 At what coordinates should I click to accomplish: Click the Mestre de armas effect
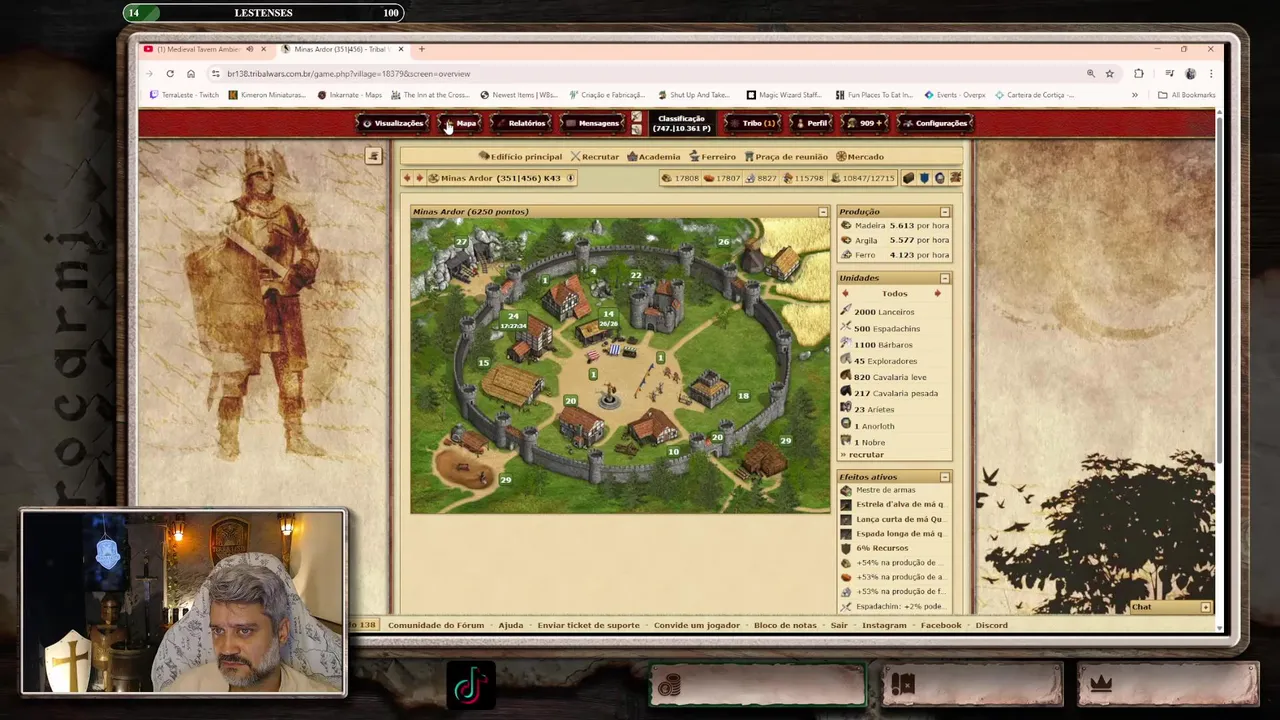pyautogui.click(x=885, y=490)
